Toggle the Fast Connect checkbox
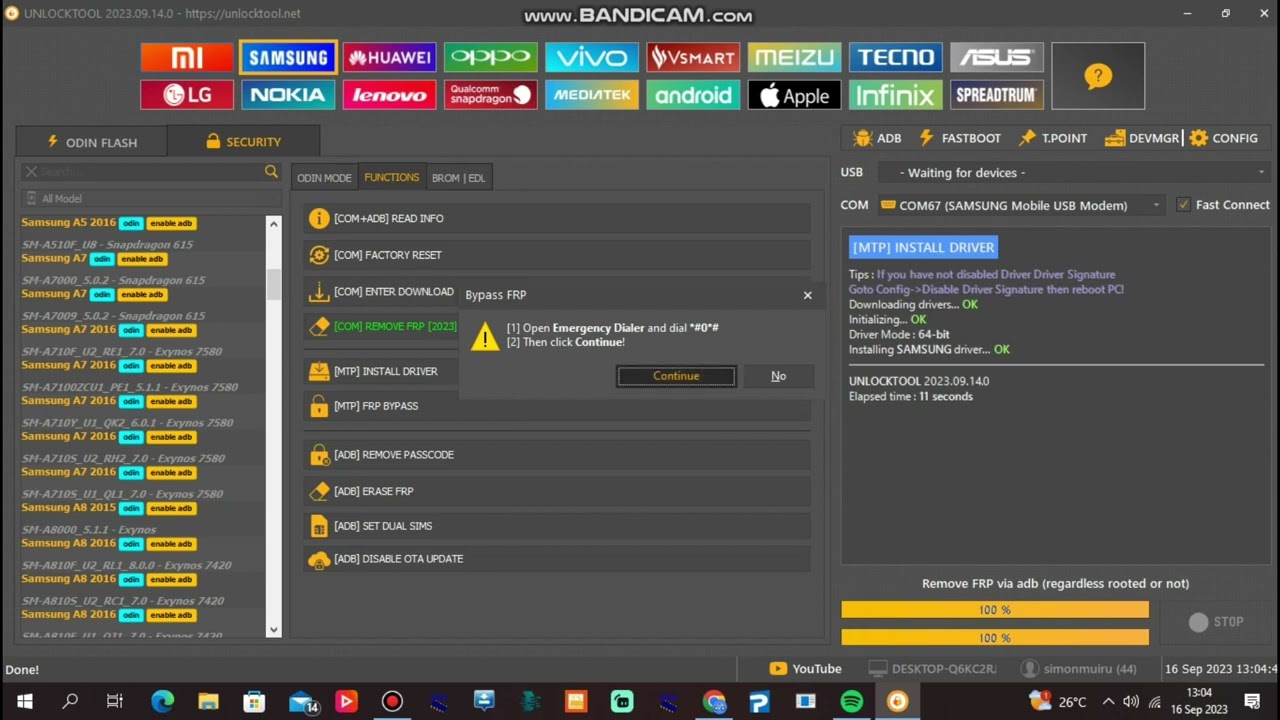 [x=1184, y=205]
